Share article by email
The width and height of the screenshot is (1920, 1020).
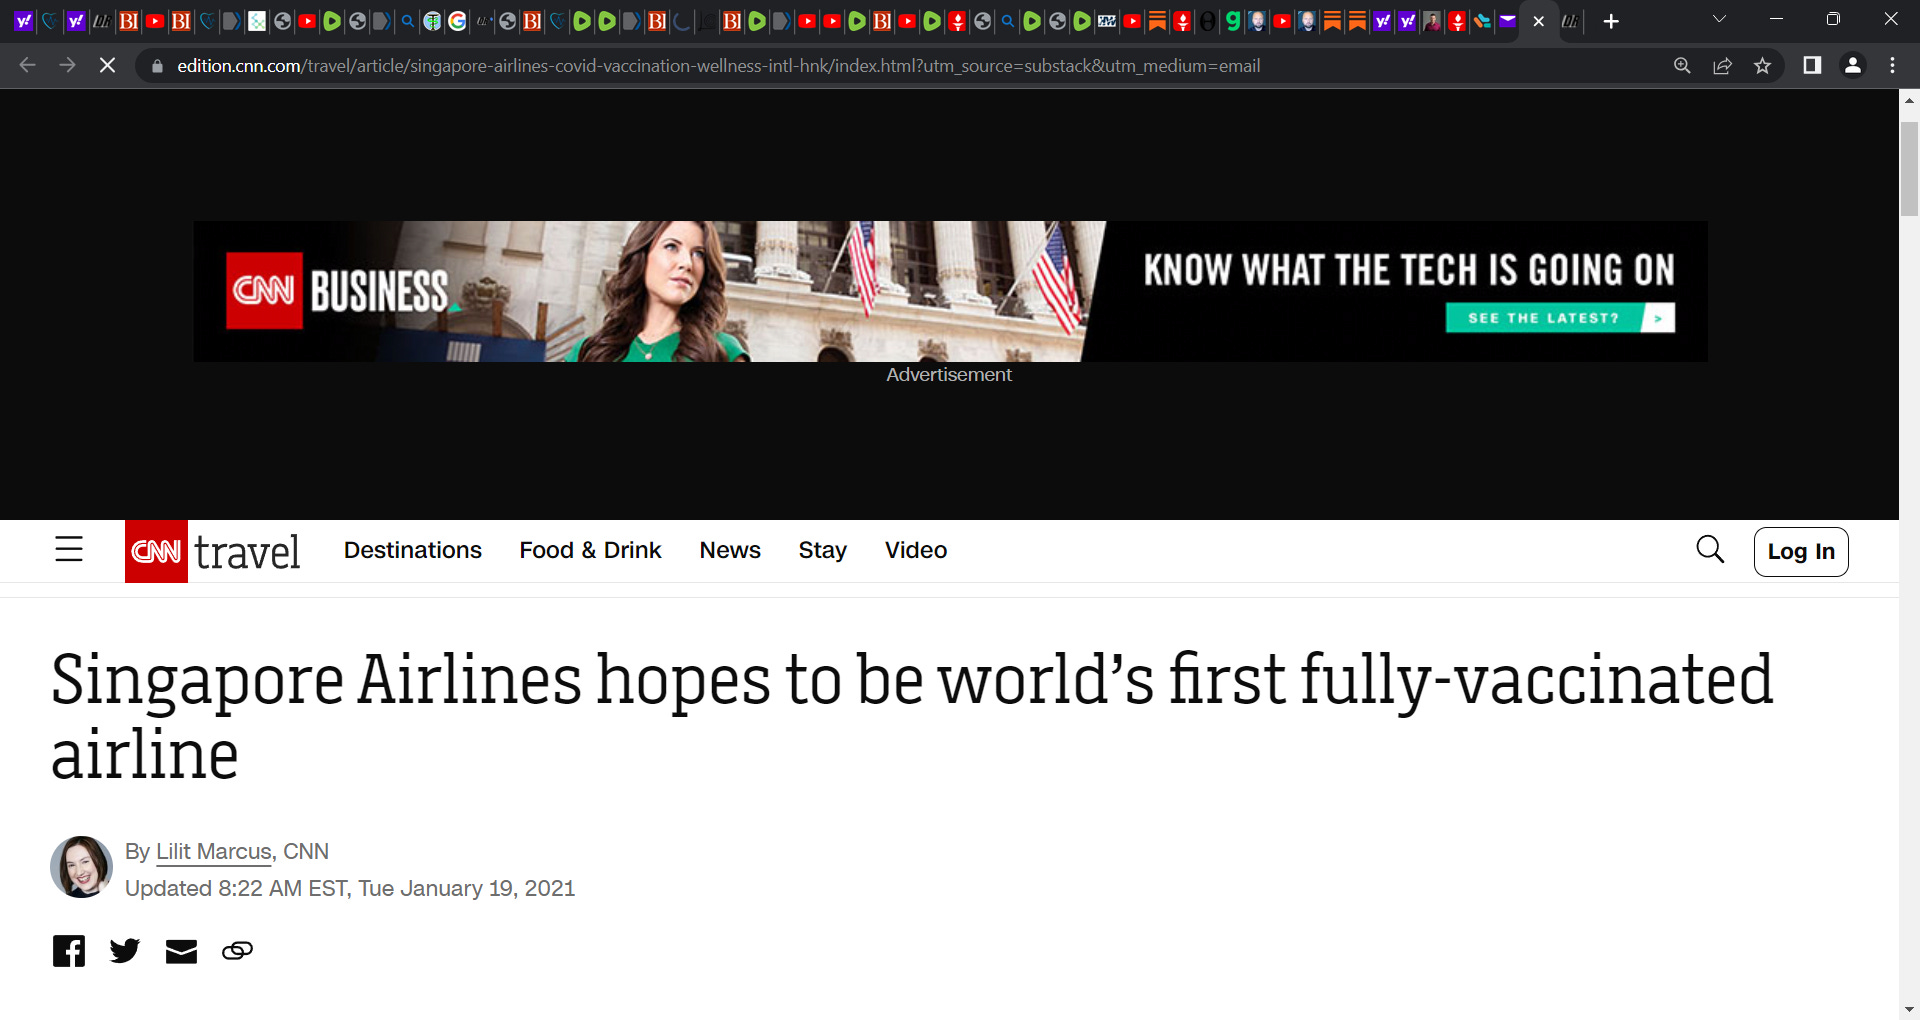(181, 951)
